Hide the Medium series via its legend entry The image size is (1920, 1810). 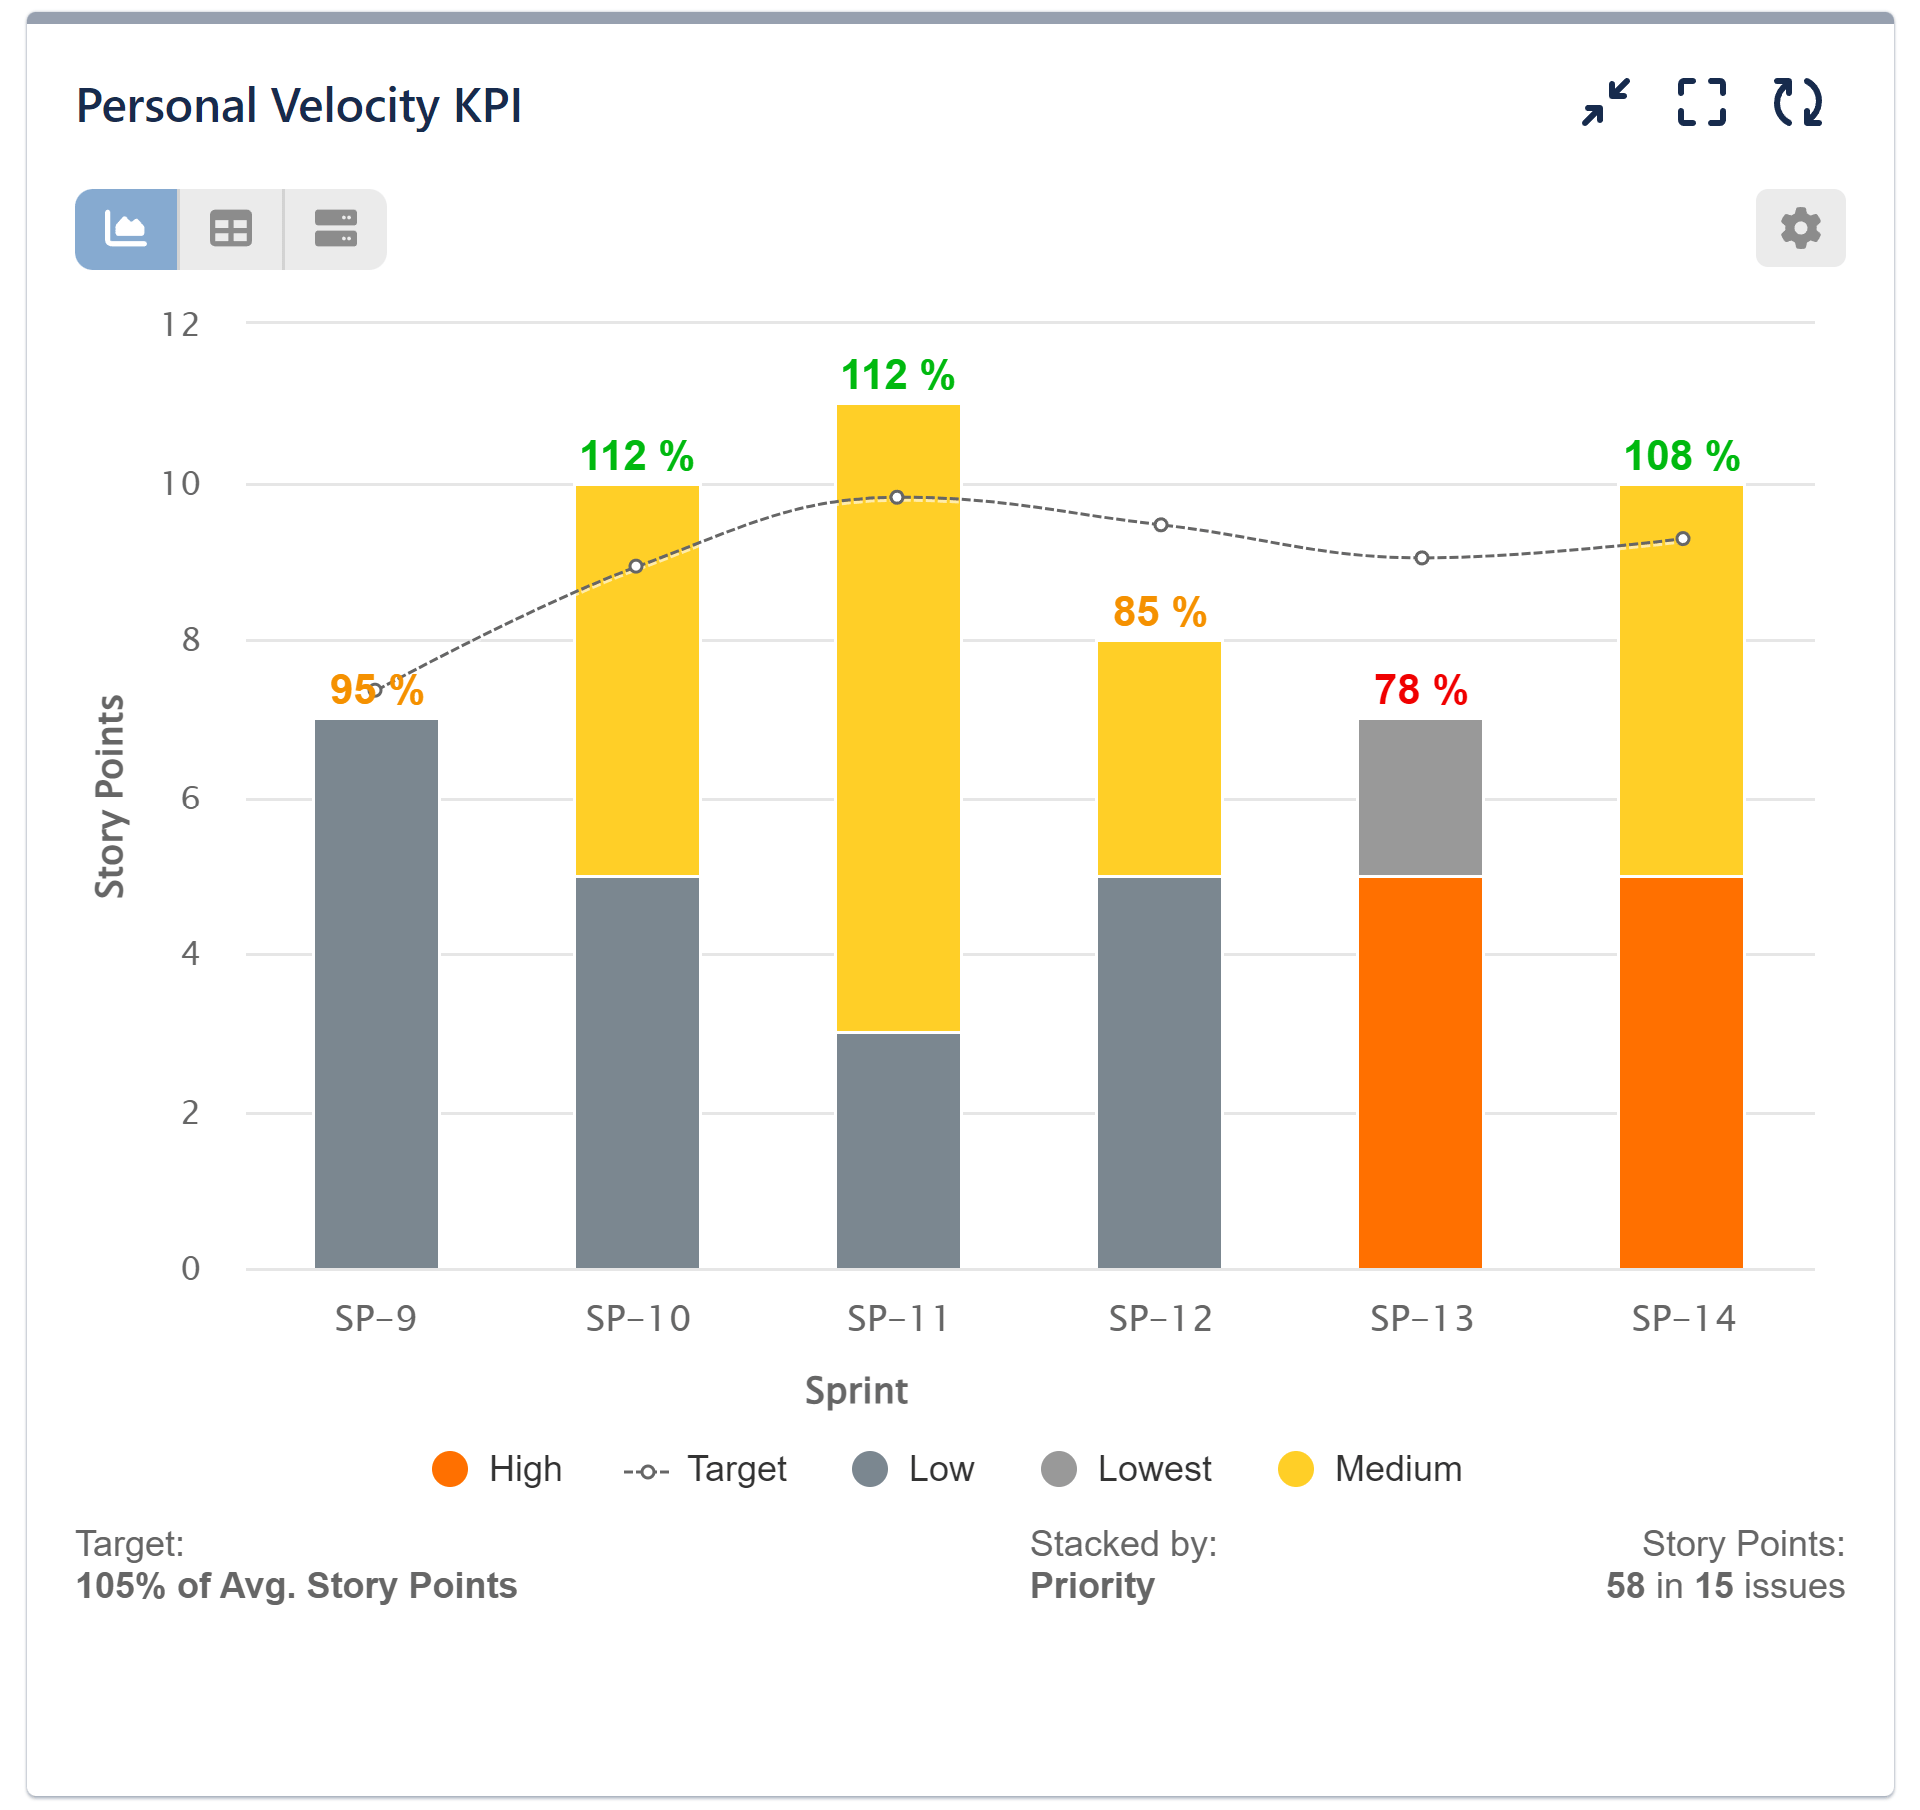pyautogui.click(x=1296, y=1469)
